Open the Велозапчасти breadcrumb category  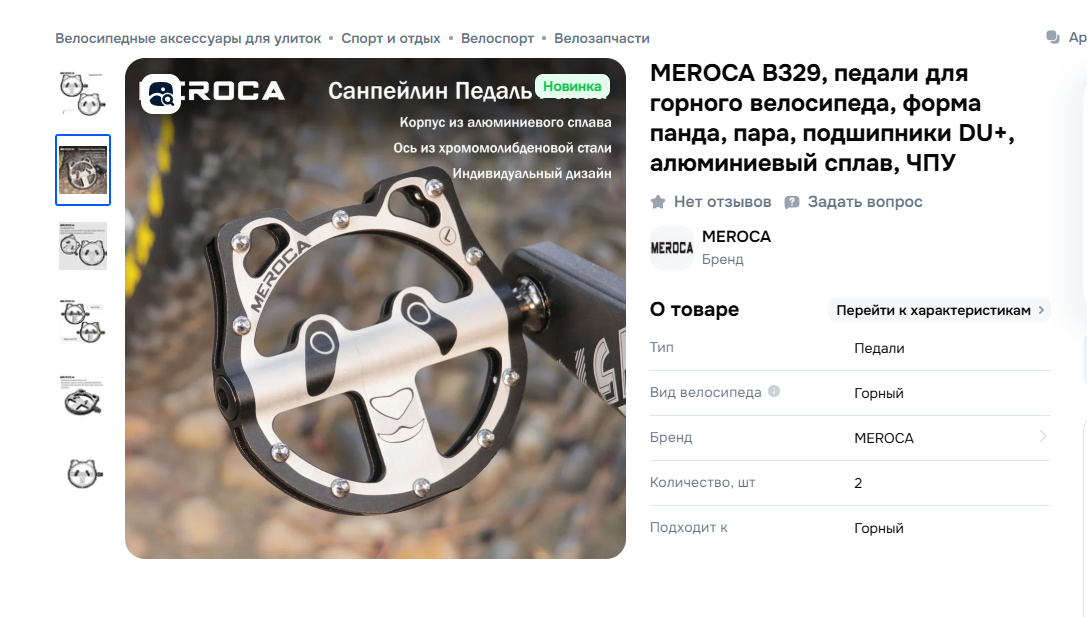[602, 38]
